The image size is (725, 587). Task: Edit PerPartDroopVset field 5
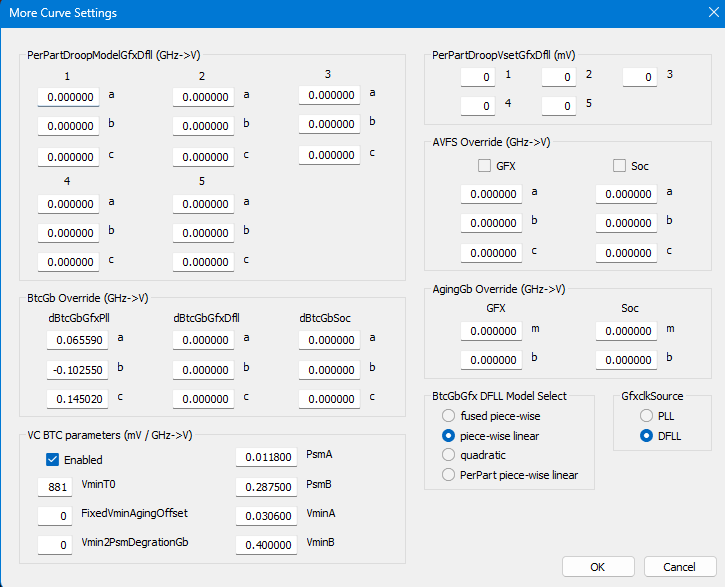pos(559,106)
